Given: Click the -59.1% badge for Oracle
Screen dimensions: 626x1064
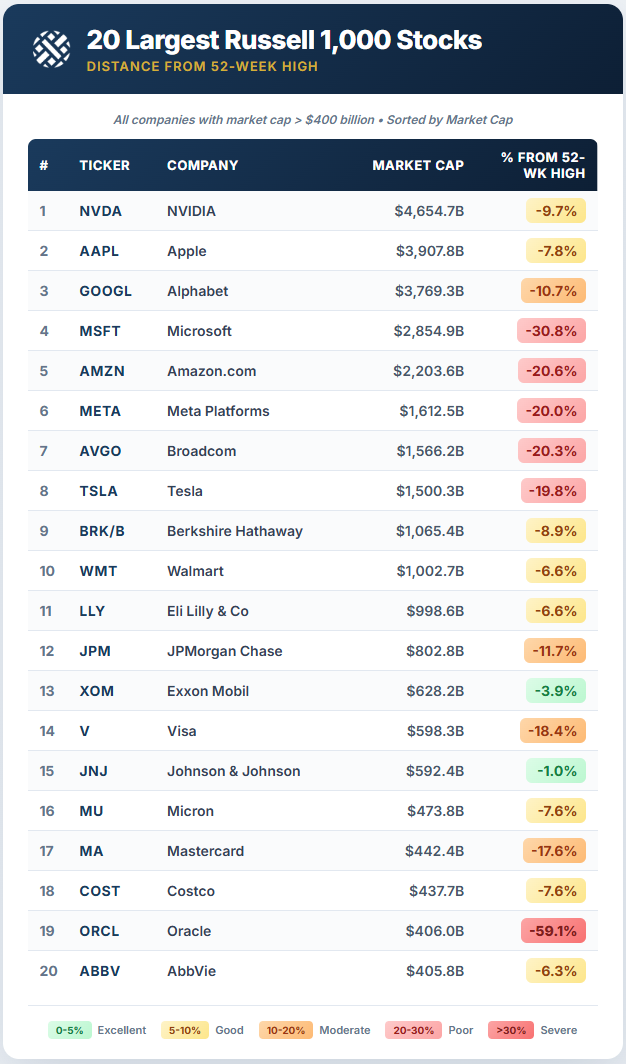Looking at the screenshot, I should tap(553, 931).
